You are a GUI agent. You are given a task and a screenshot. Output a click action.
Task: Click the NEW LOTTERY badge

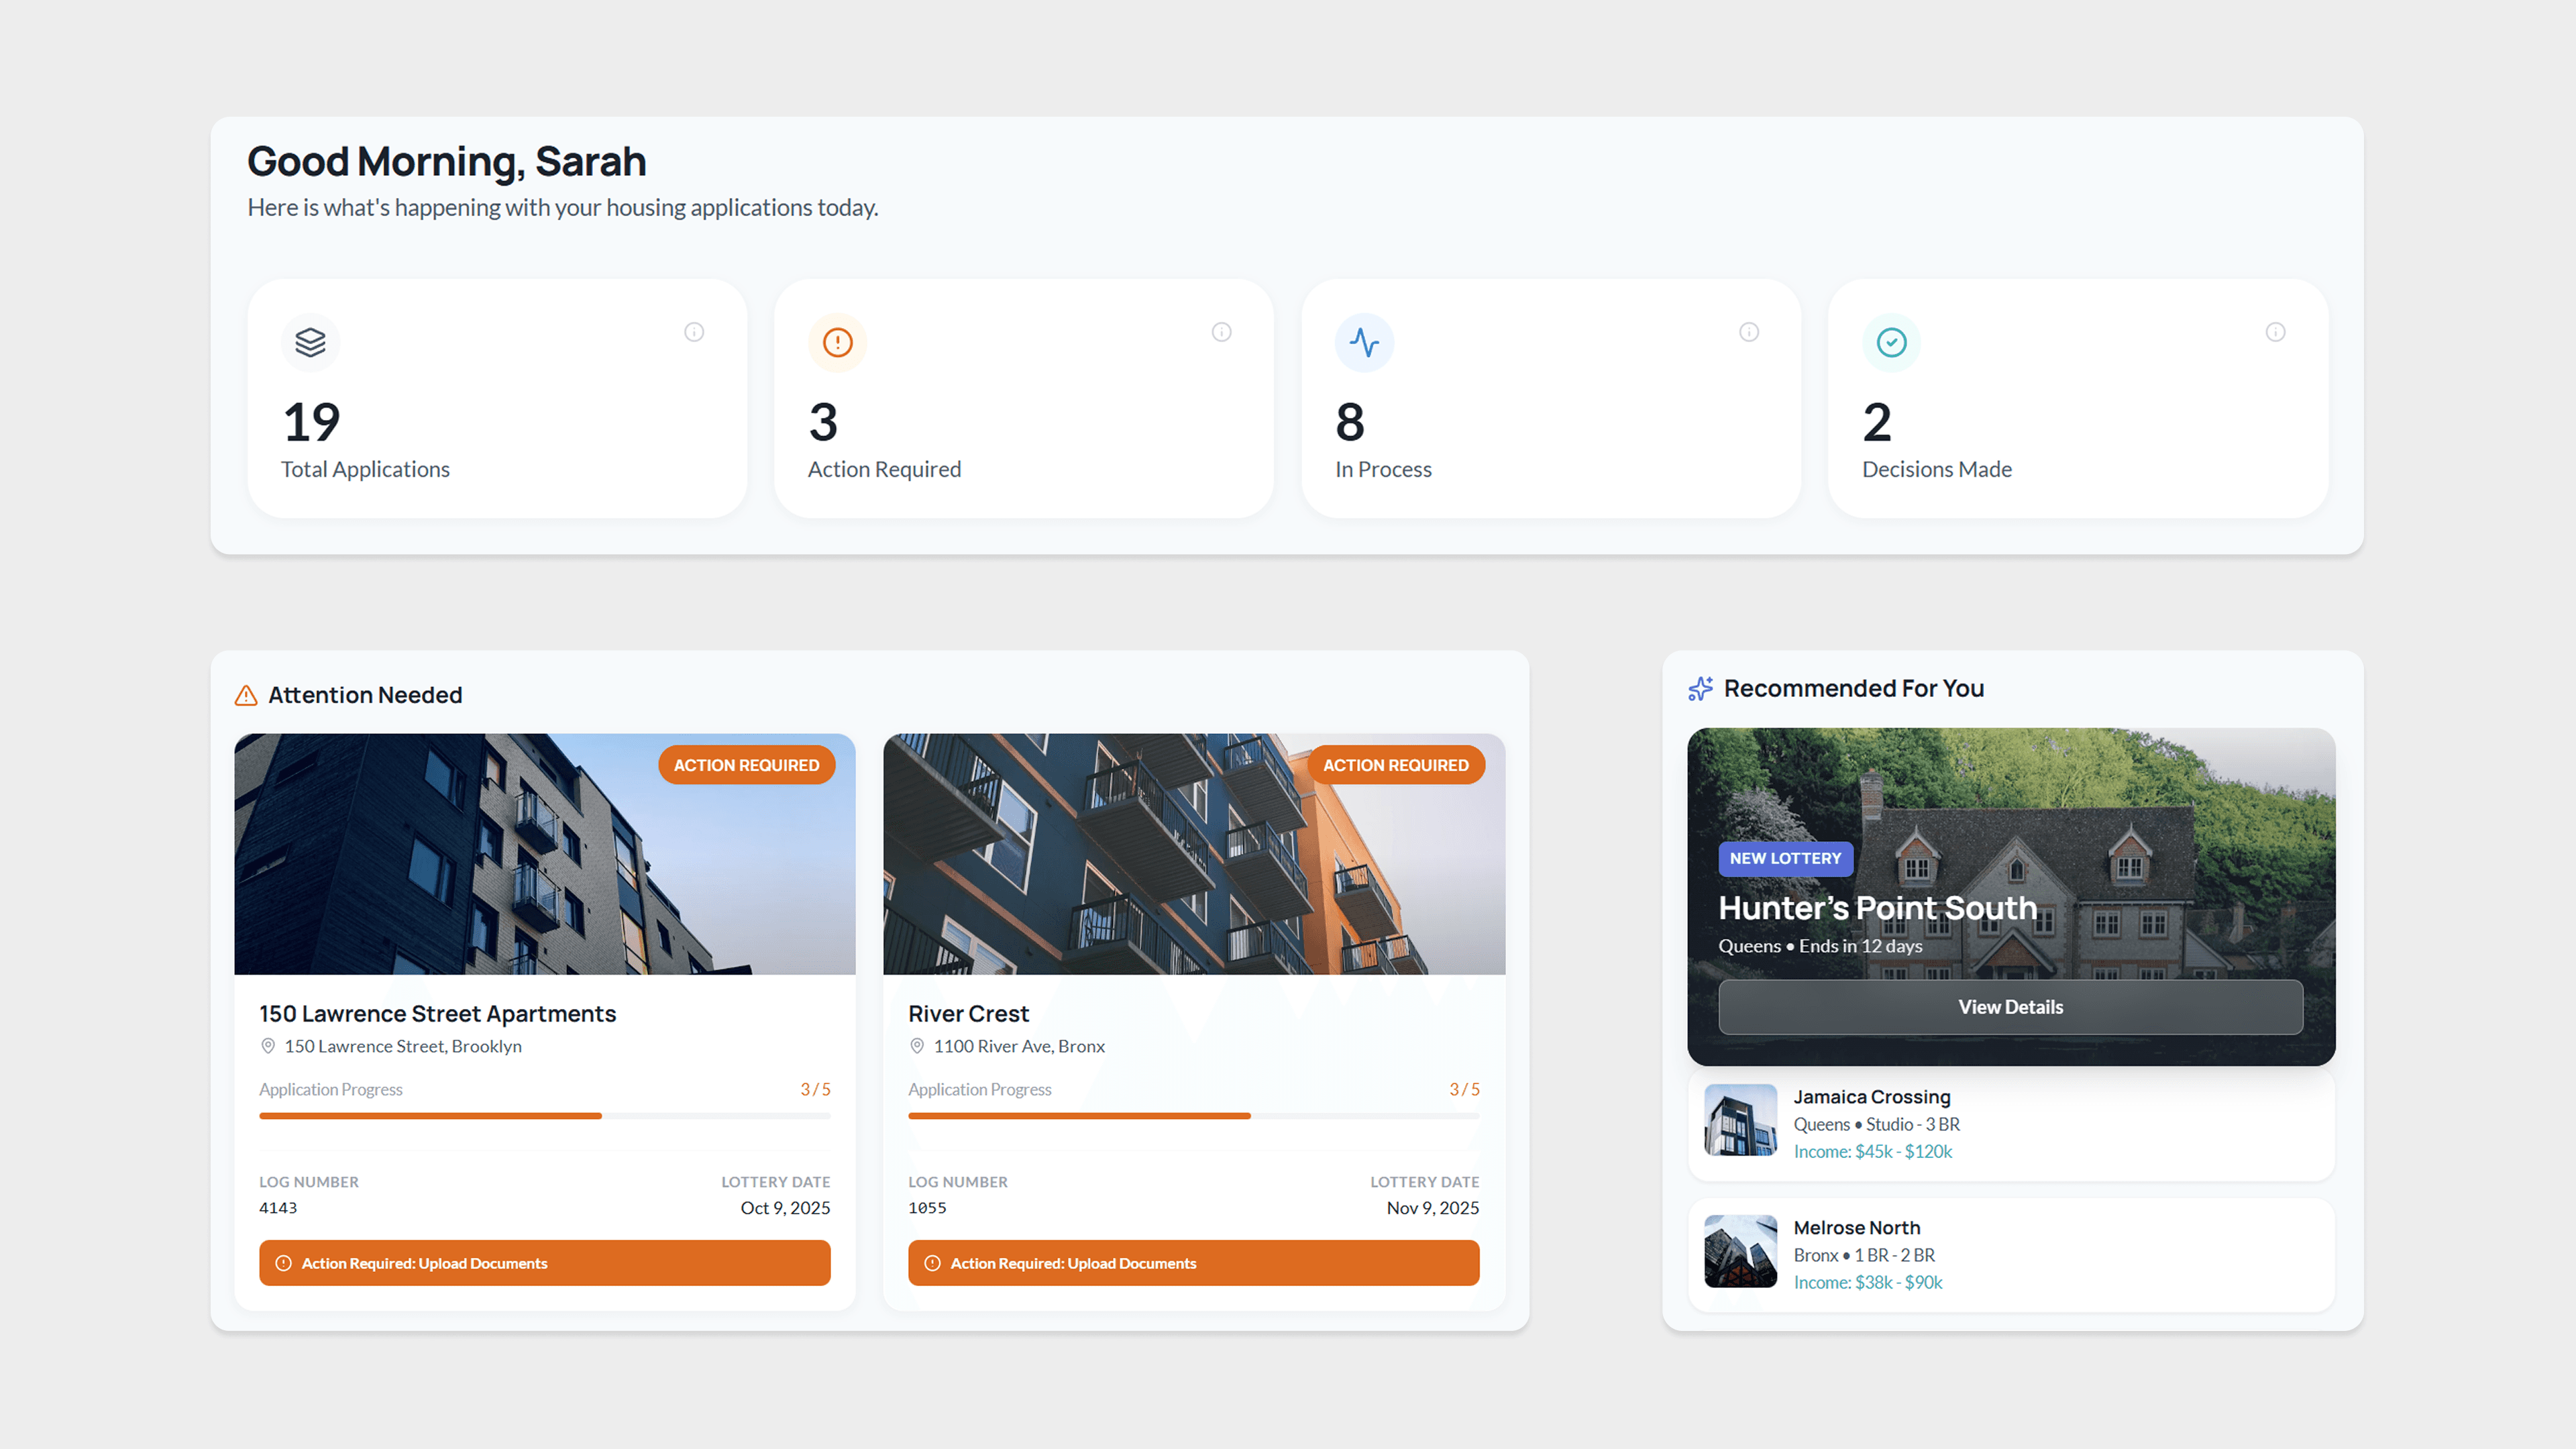tap(1785, 858)
